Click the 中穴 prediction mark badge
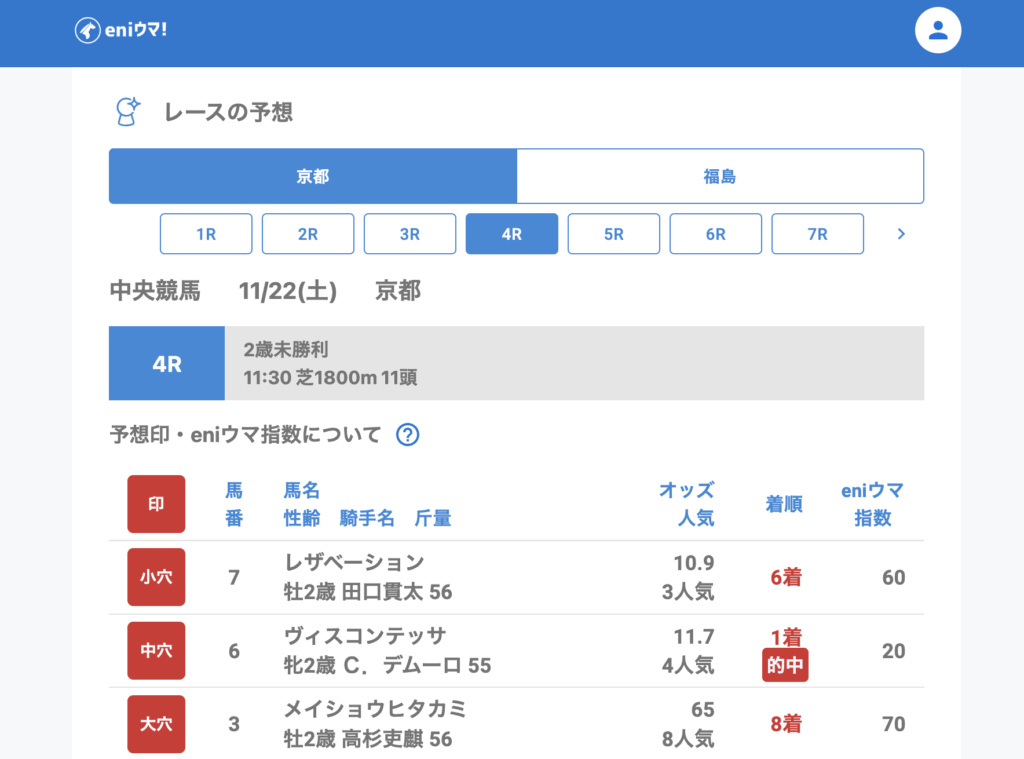Image resolution: width=1024 pixels, height=759 pixels. [x=156, y=651]
